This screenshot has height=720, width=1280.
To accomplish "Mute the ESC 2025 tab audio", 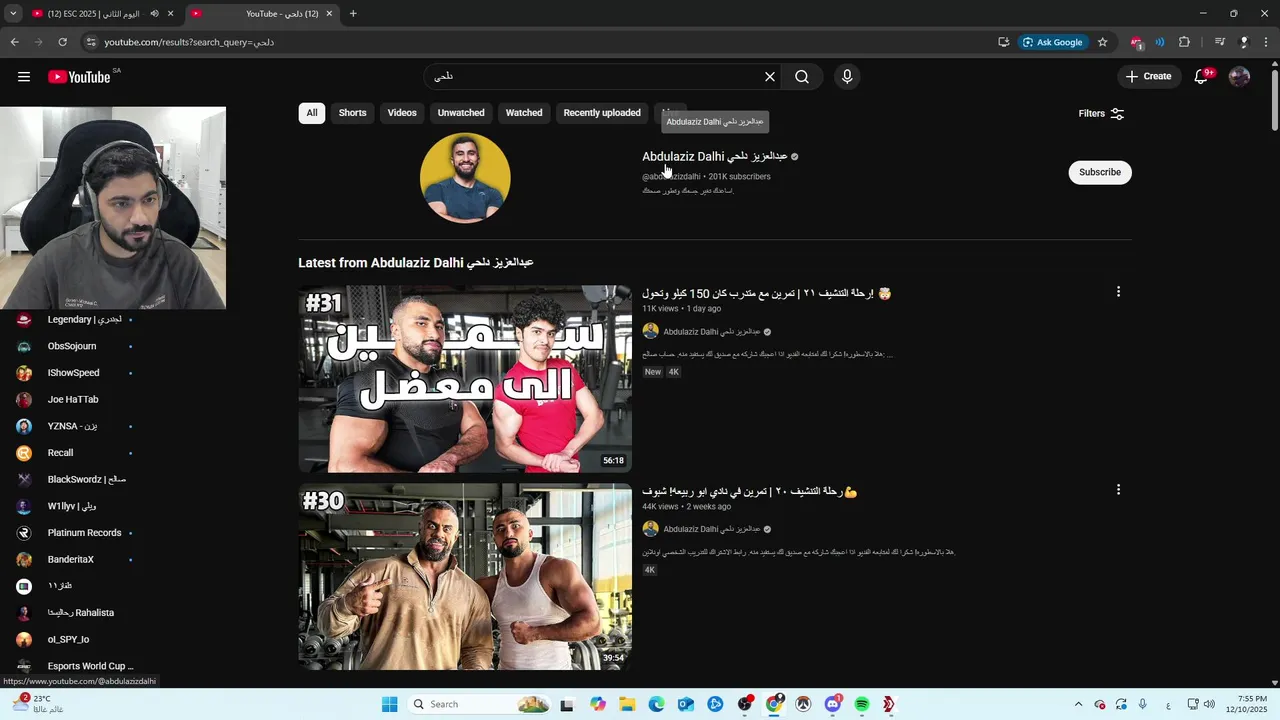I will point(154,14).
